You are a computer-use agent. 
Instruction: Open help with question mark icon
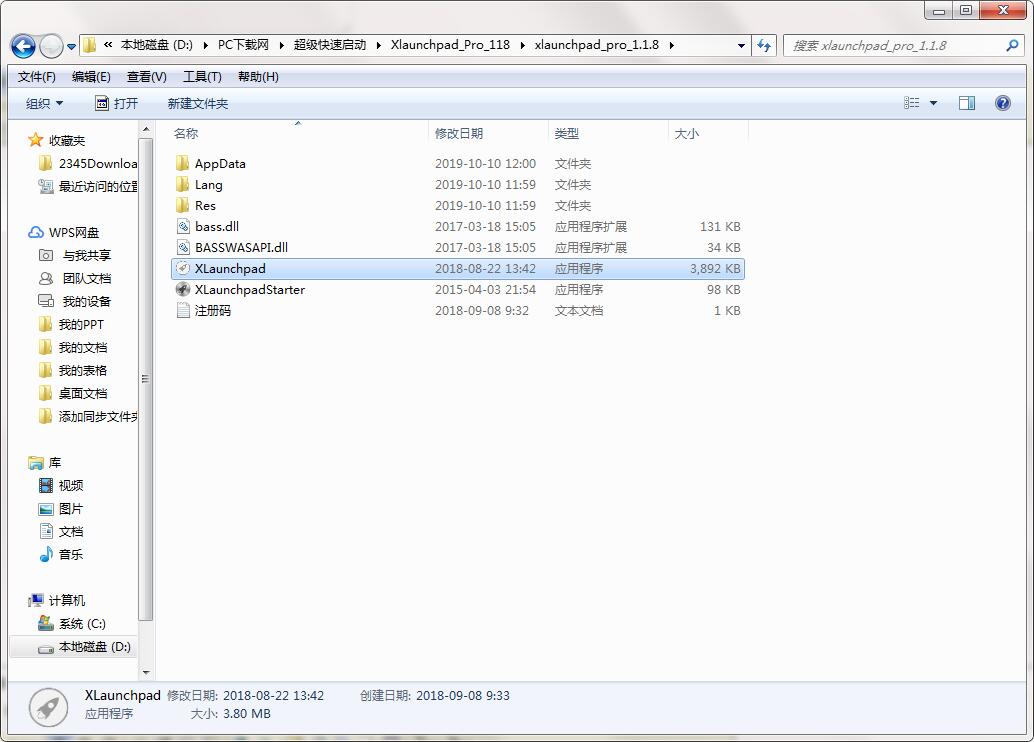[x=1002, y=103]
